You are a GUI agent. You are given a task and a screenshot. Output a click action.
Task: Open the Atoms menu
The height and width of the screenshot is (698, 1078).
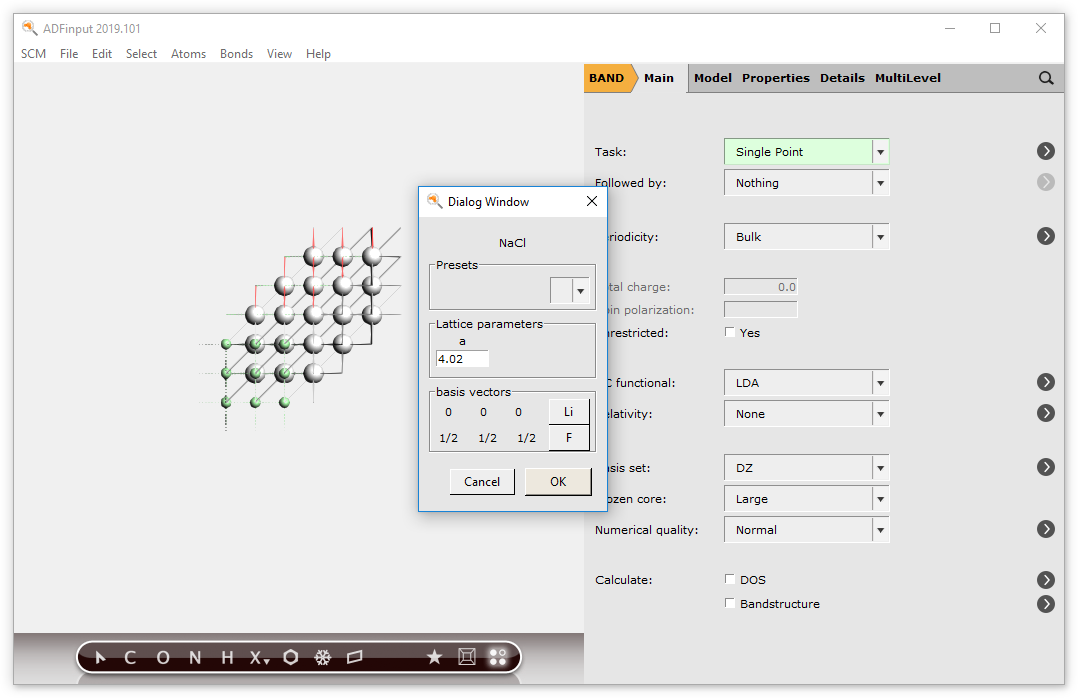[188, 54]
